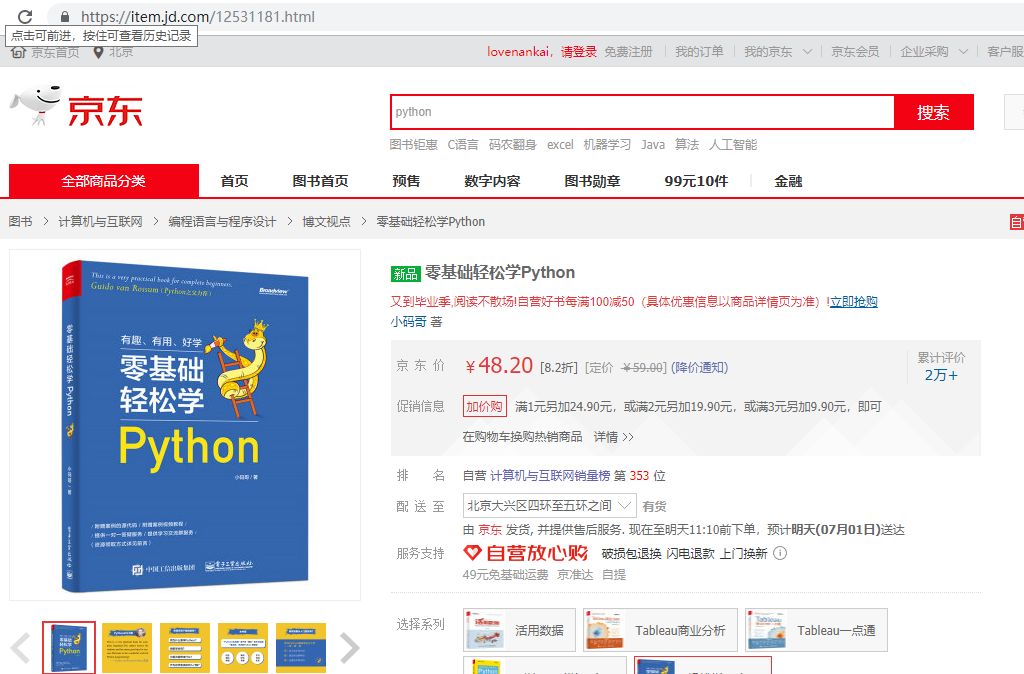Choose series option 活用数据

(519, 630)
